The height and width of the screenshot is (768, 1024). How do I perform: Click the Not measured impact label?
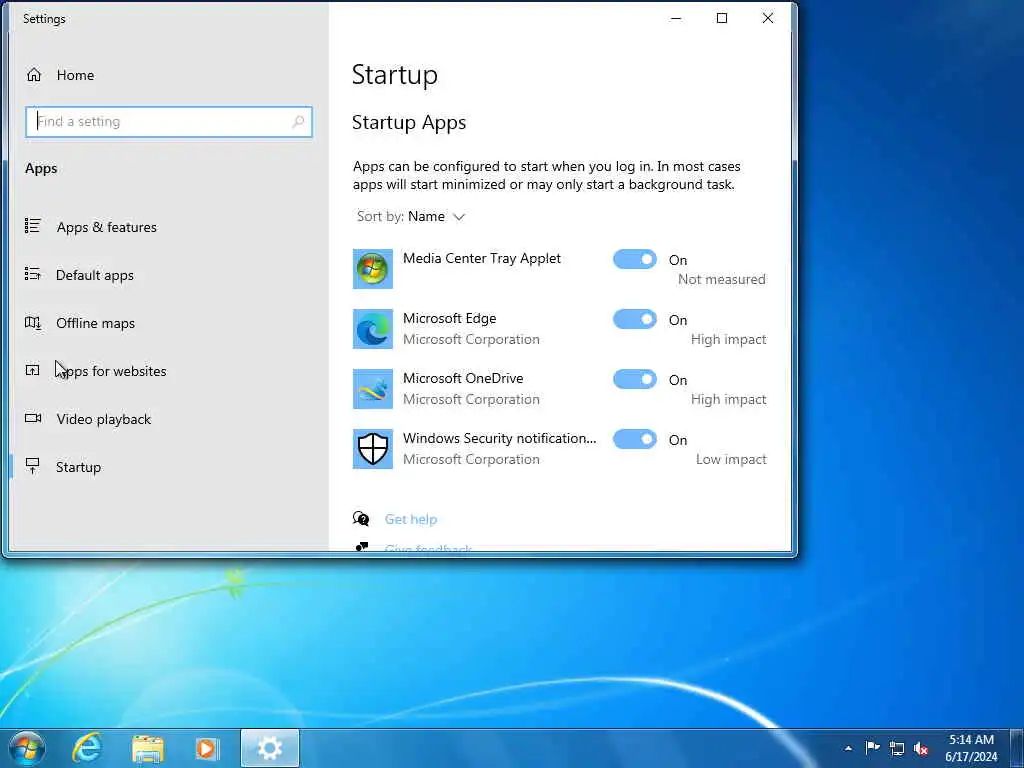[x=722, y=279]
